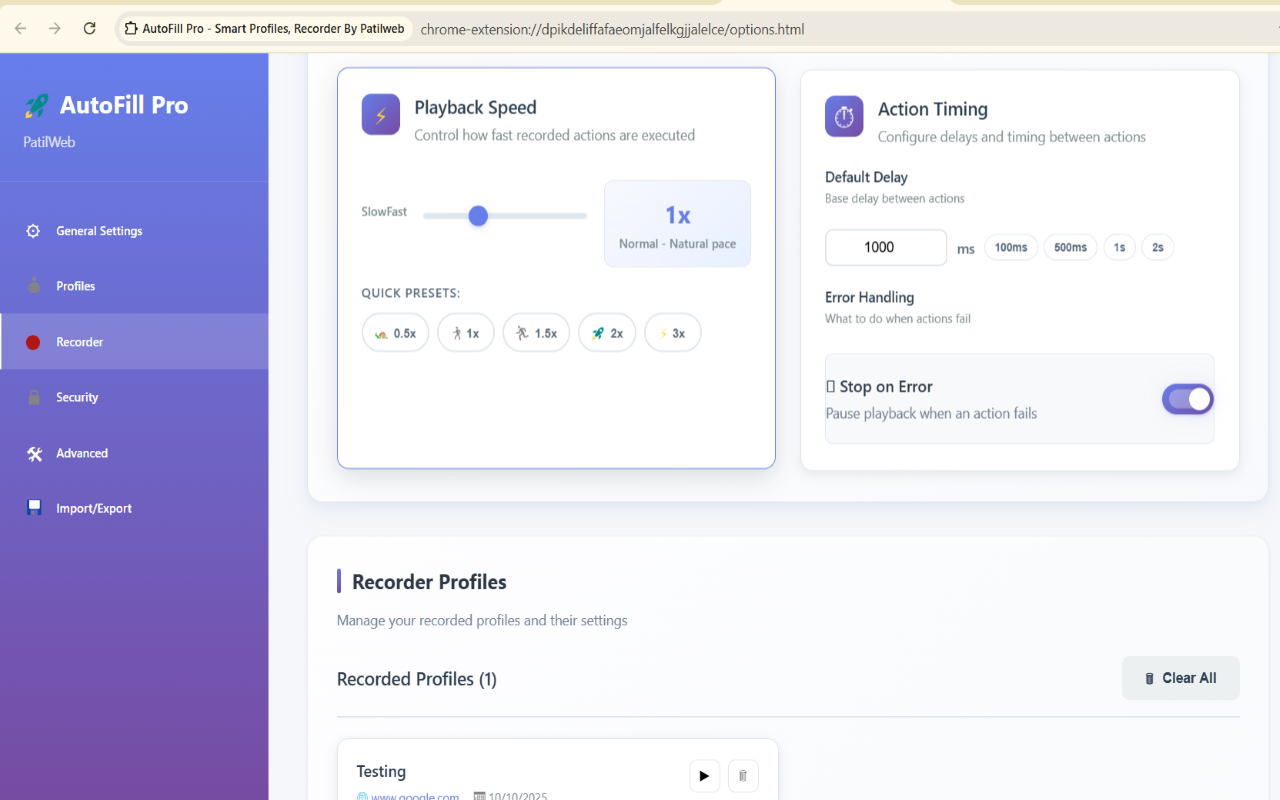This screenshot has width=1280, height=800.
Task: Open Profiles section
Action: tap(134, 286)
